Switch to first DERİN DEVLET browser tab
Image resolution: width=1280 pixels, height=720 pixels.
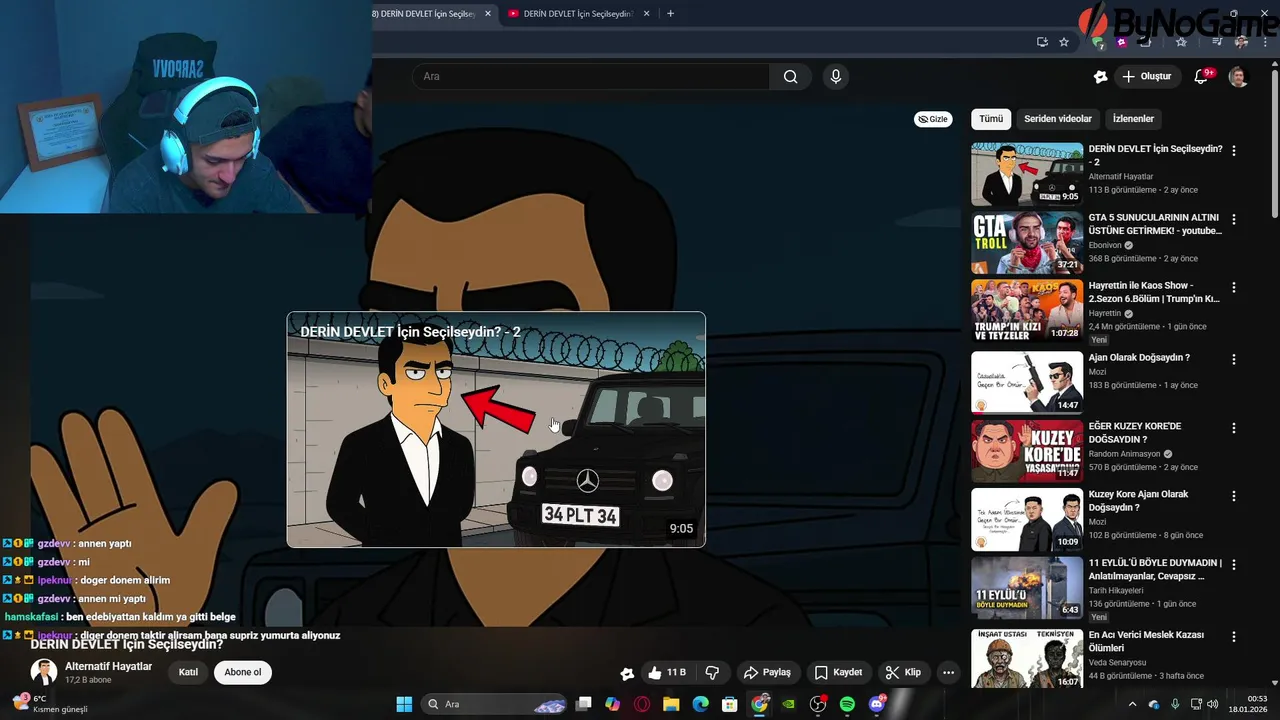click(425, 14)
